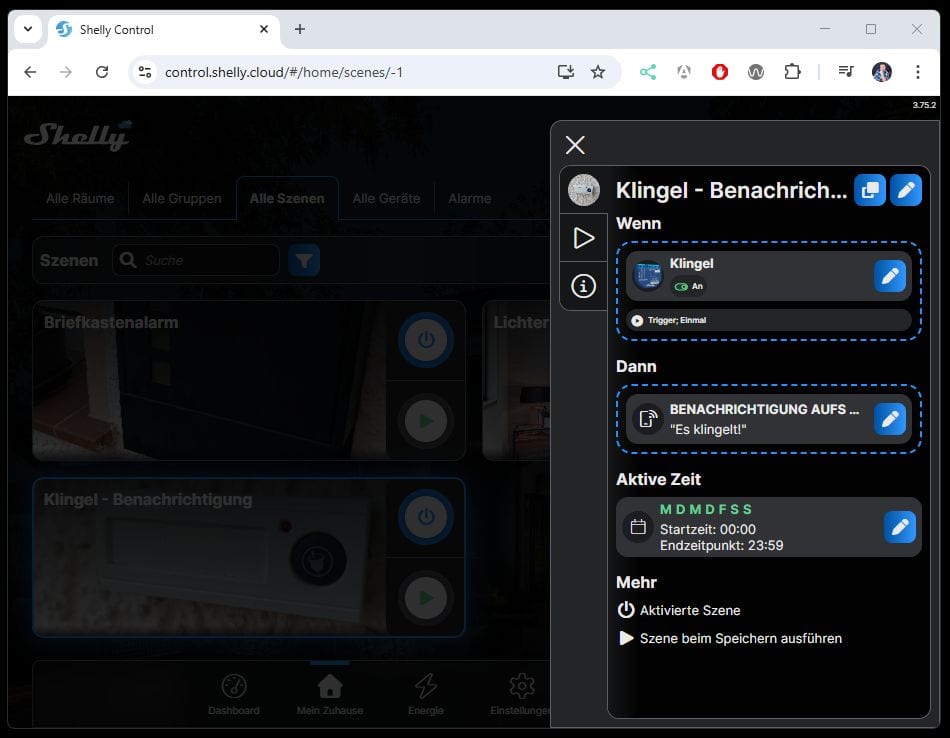Toggle power for Briefkastenalarm scene
This screenshot has width=950, height=738.
click(x=426, y=340)
